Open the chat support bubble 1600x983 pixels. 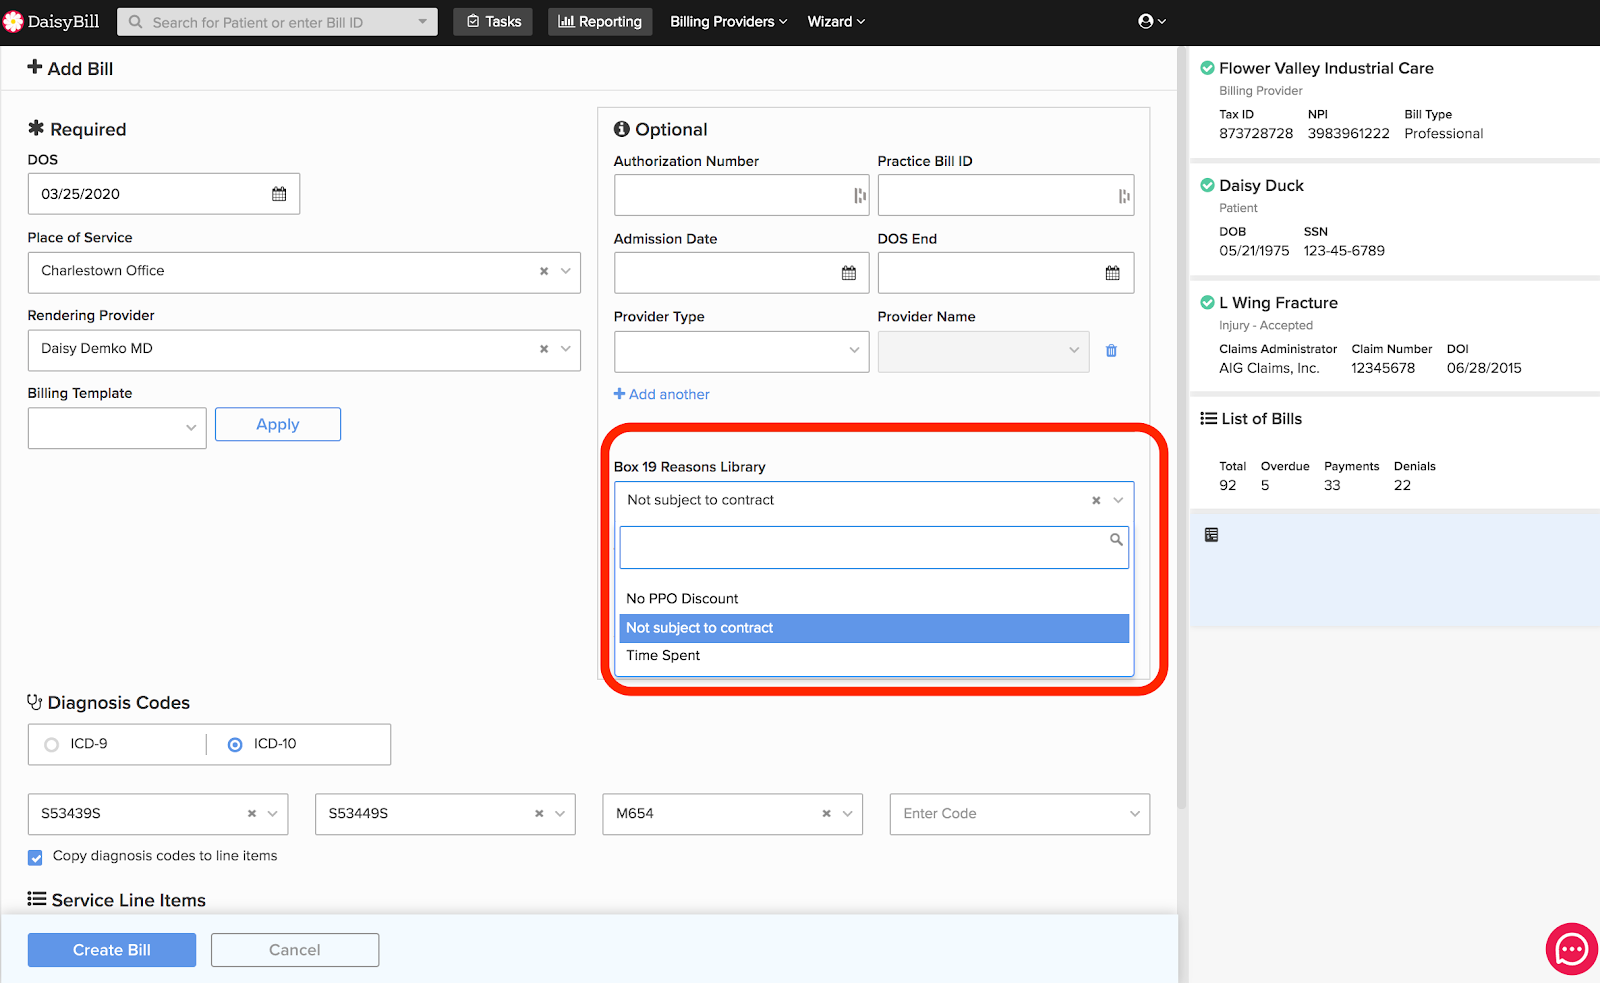click(x=1572, y=949)
